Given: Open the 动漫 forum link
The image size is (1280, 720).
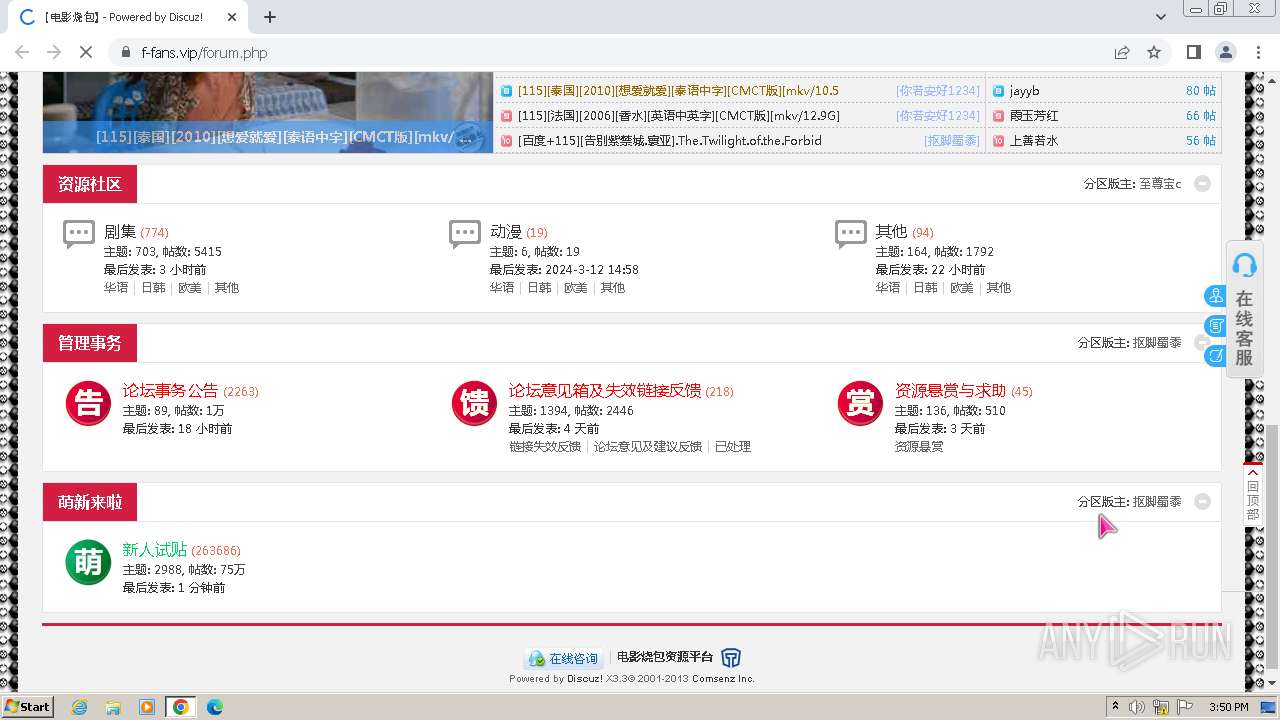Looking at the screenshot, I should click(x=506, y=232).
